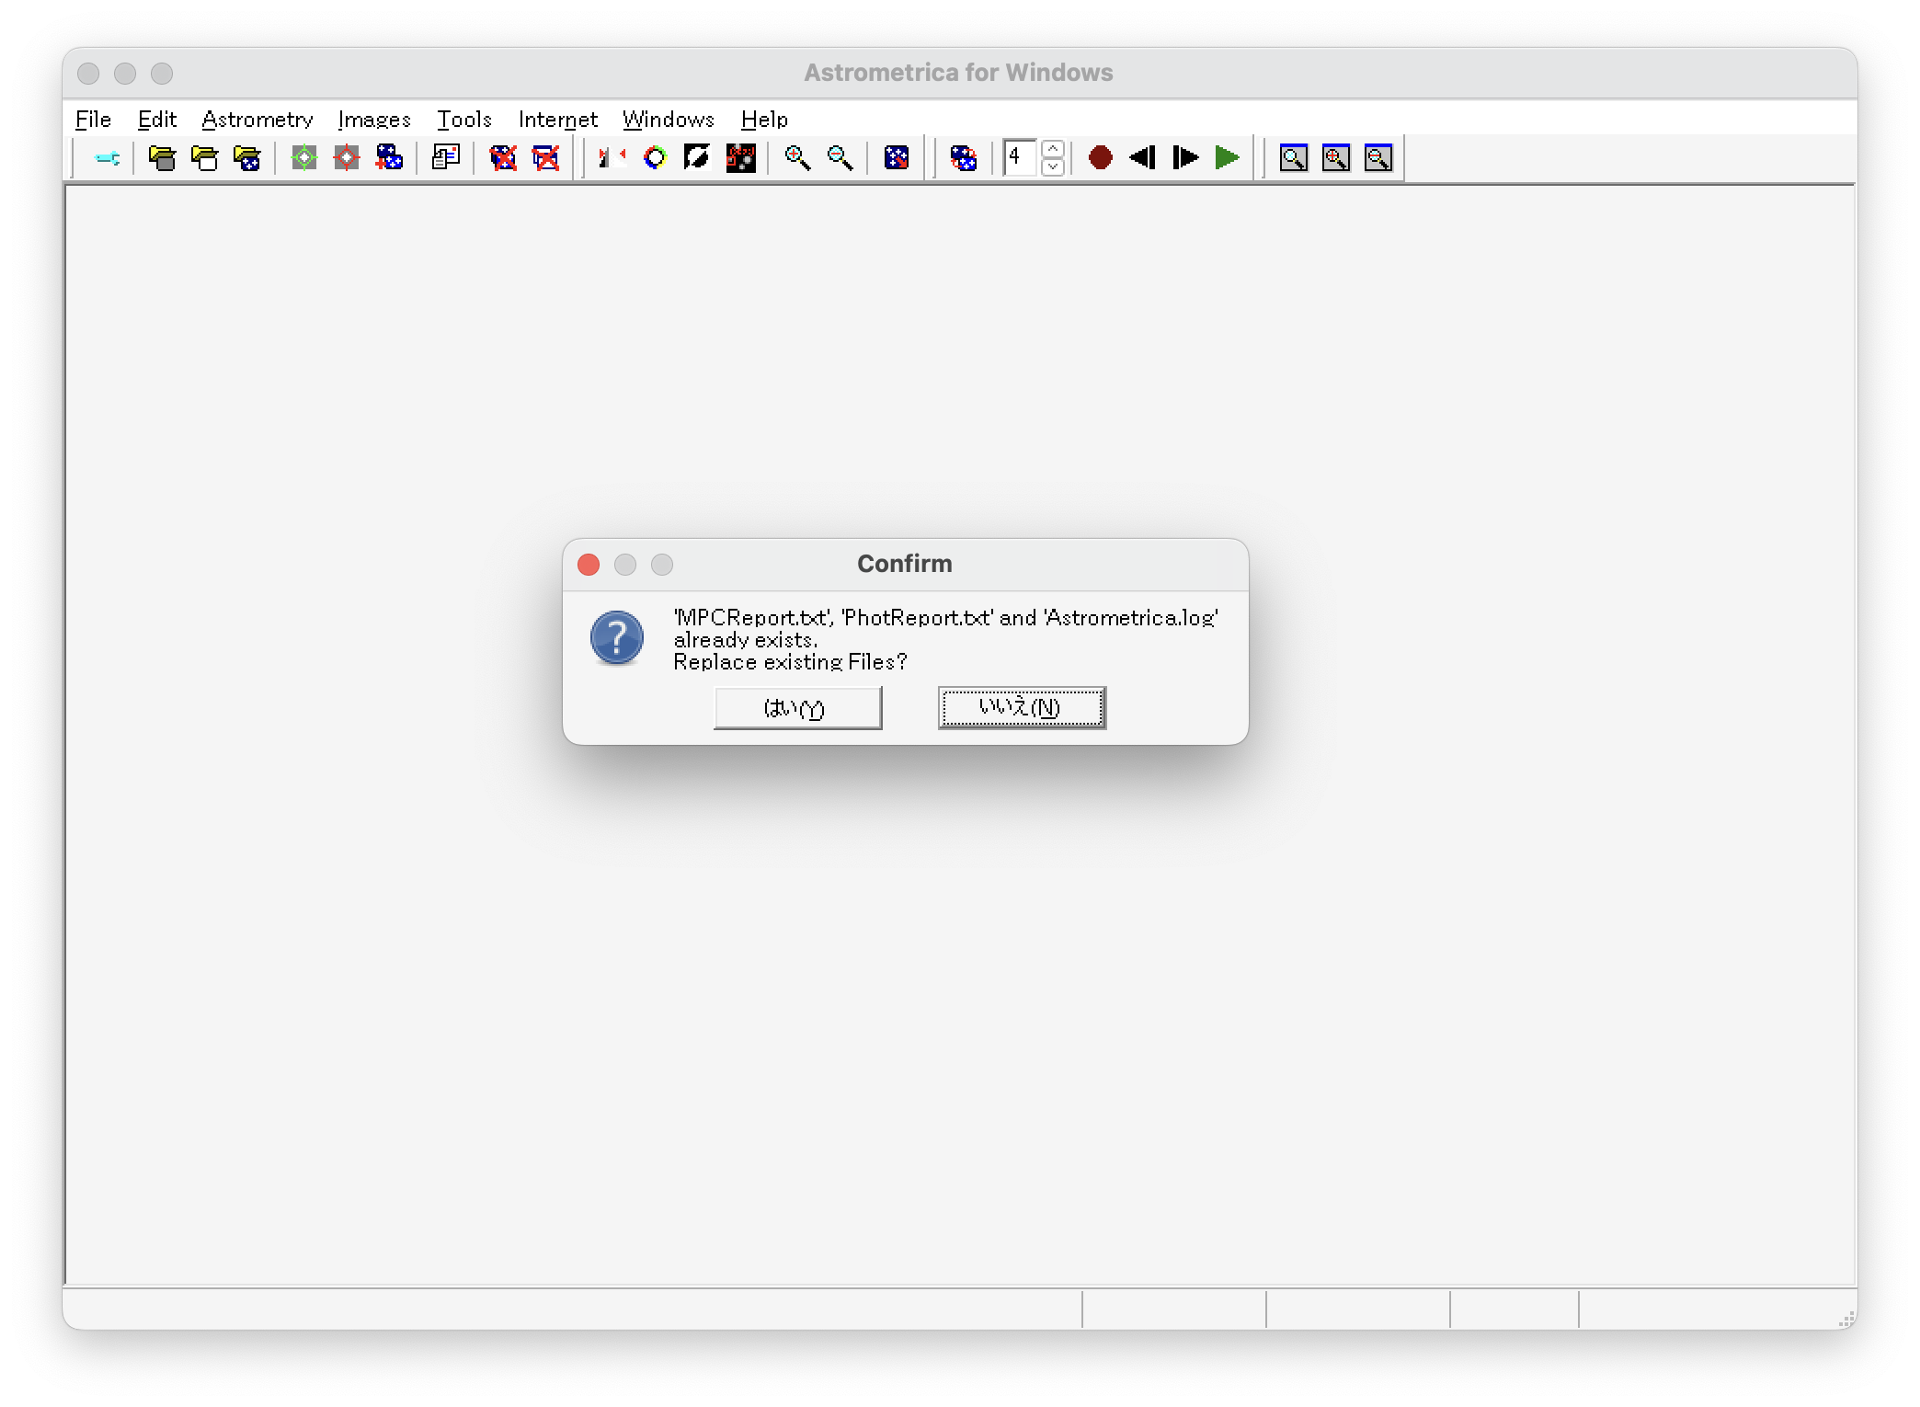1920x1407 pixels.
Task: Click the step forward blink arrow
Action: click(x=1185, y=158)
